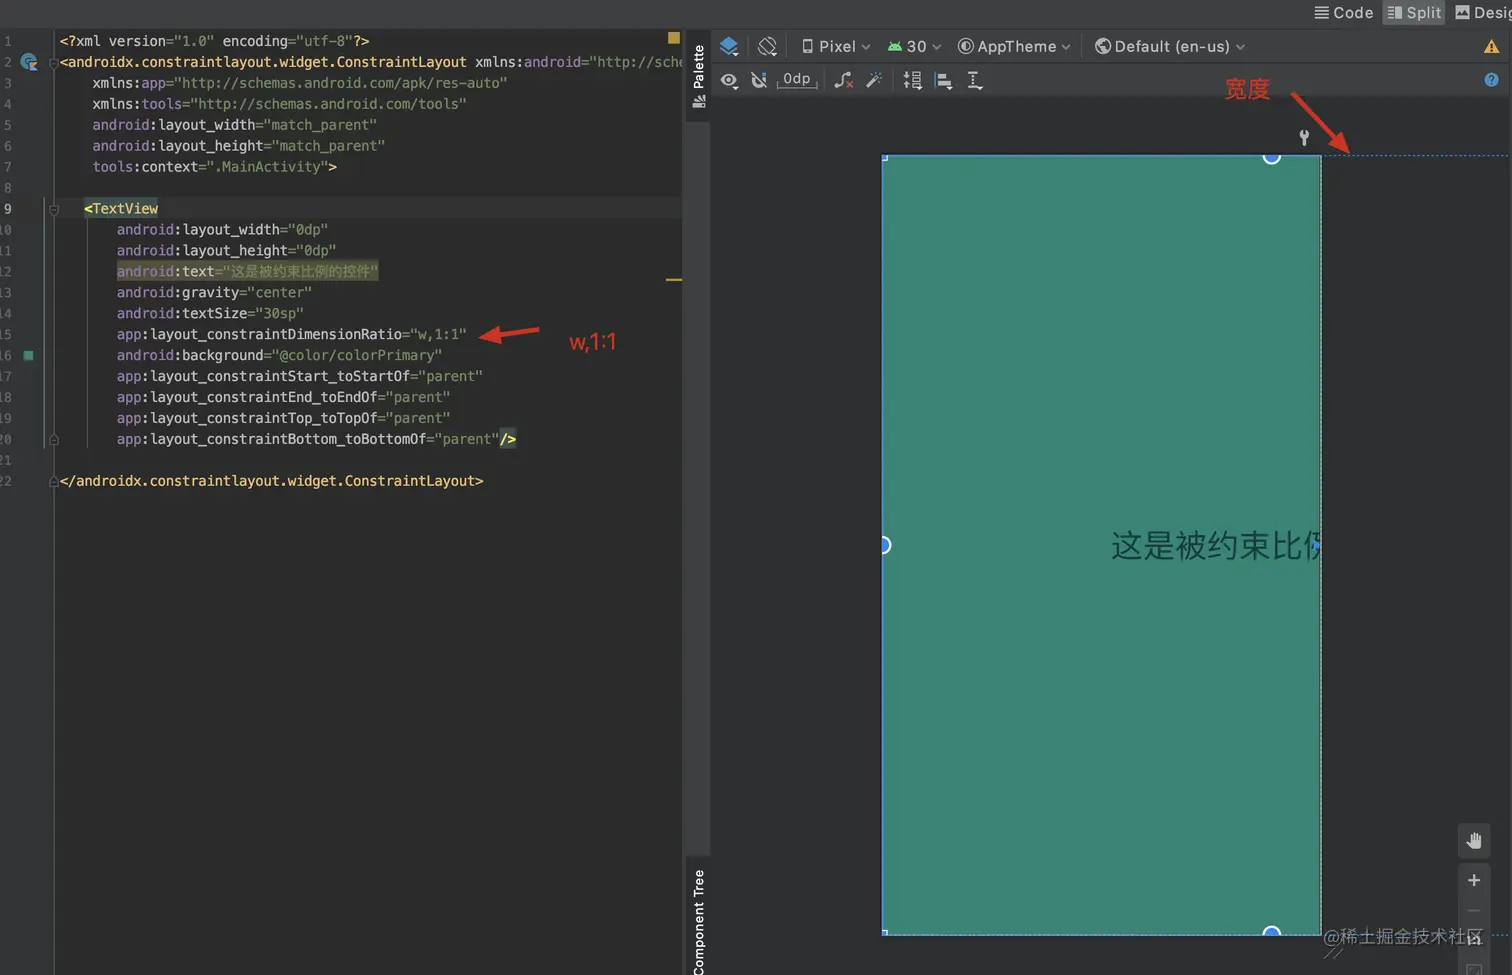This screenshot has height=975, width=1512.
Task: Click the bottom constraint handle of TextView
Action: pos(1271,932)
